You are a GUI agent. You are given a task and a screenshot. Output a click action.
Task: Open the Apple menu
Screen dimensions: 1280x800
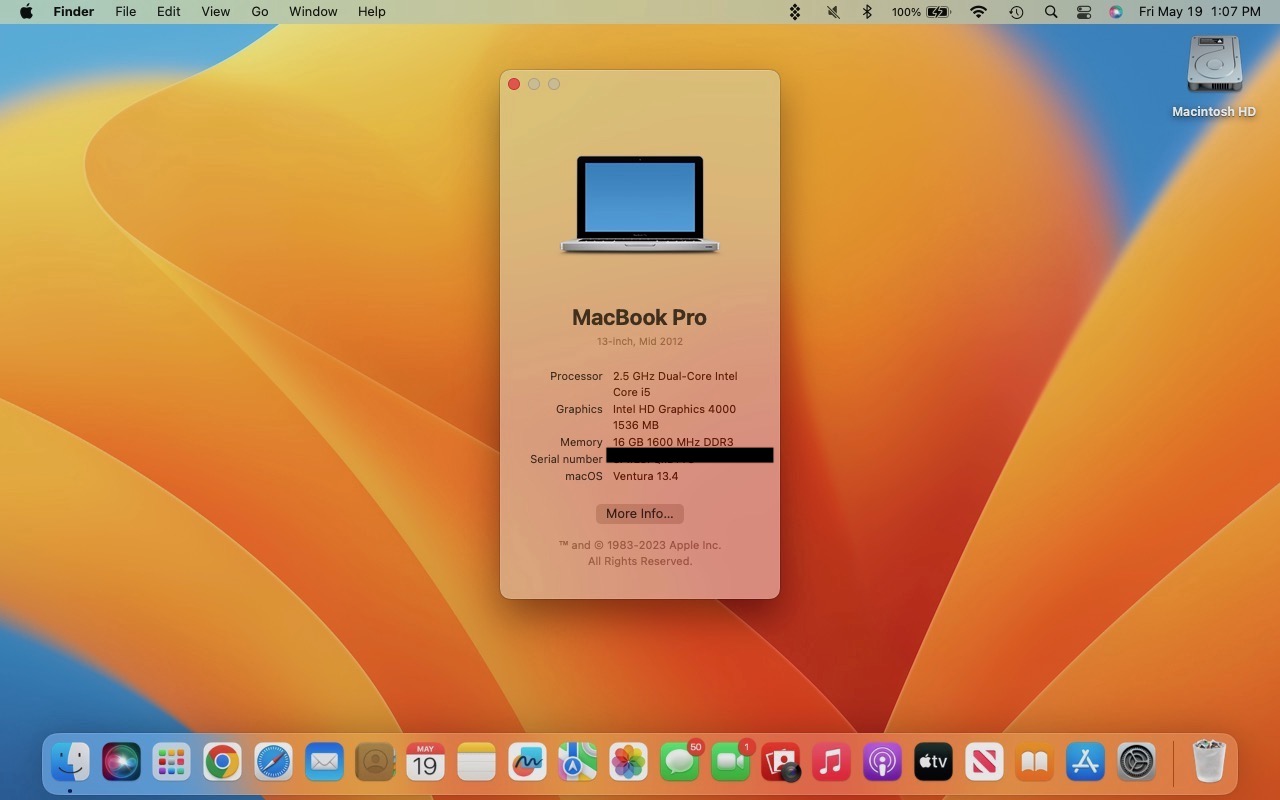click(26, 12)
